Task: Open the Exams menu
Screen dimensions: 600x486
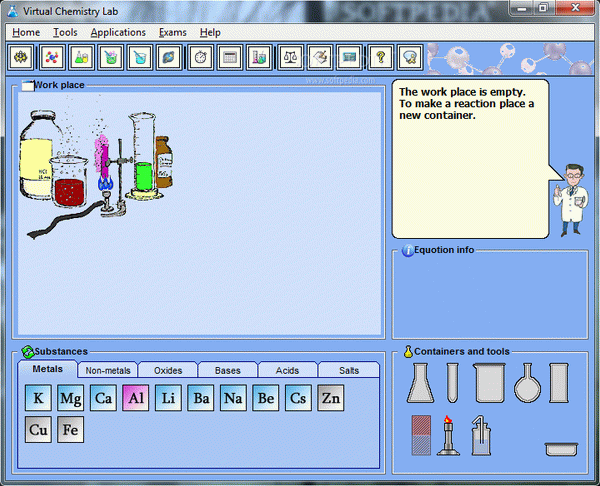Action: (x=173, y=33)
